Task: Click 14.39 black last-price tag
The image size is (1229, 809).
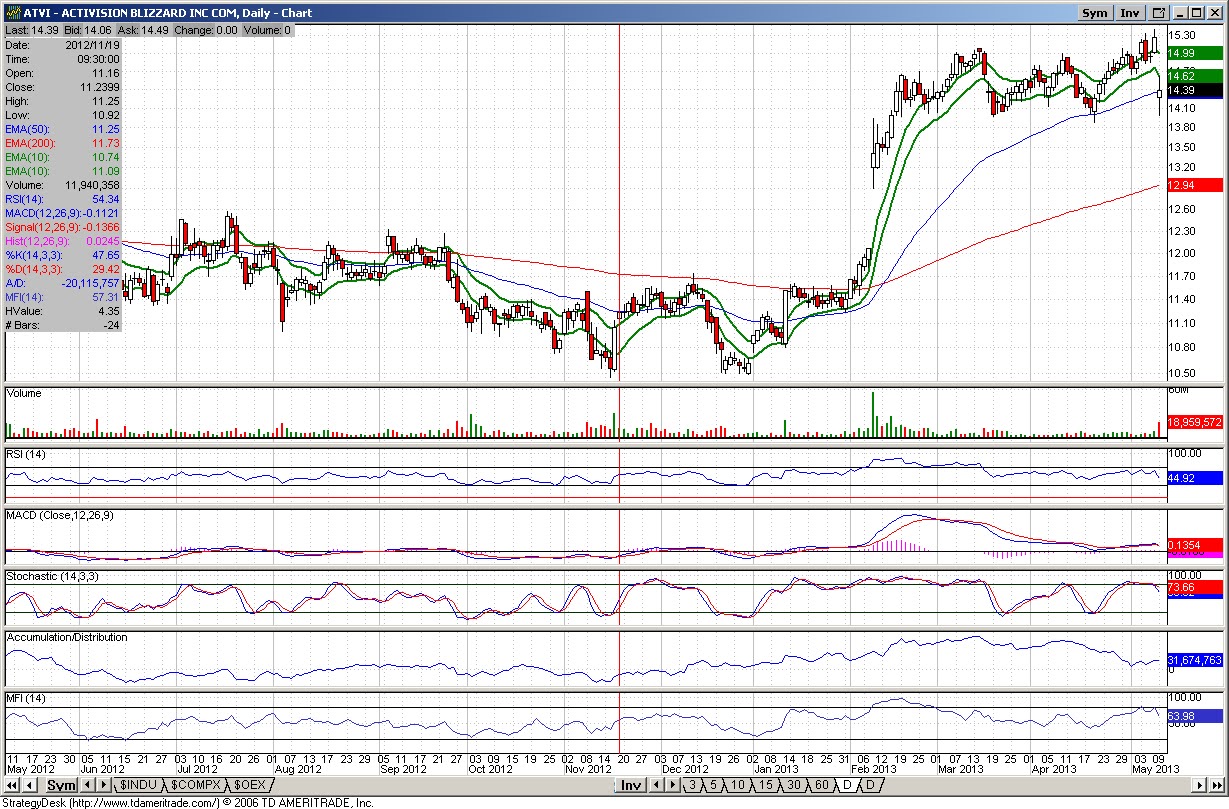Action: click(1195, 90)
